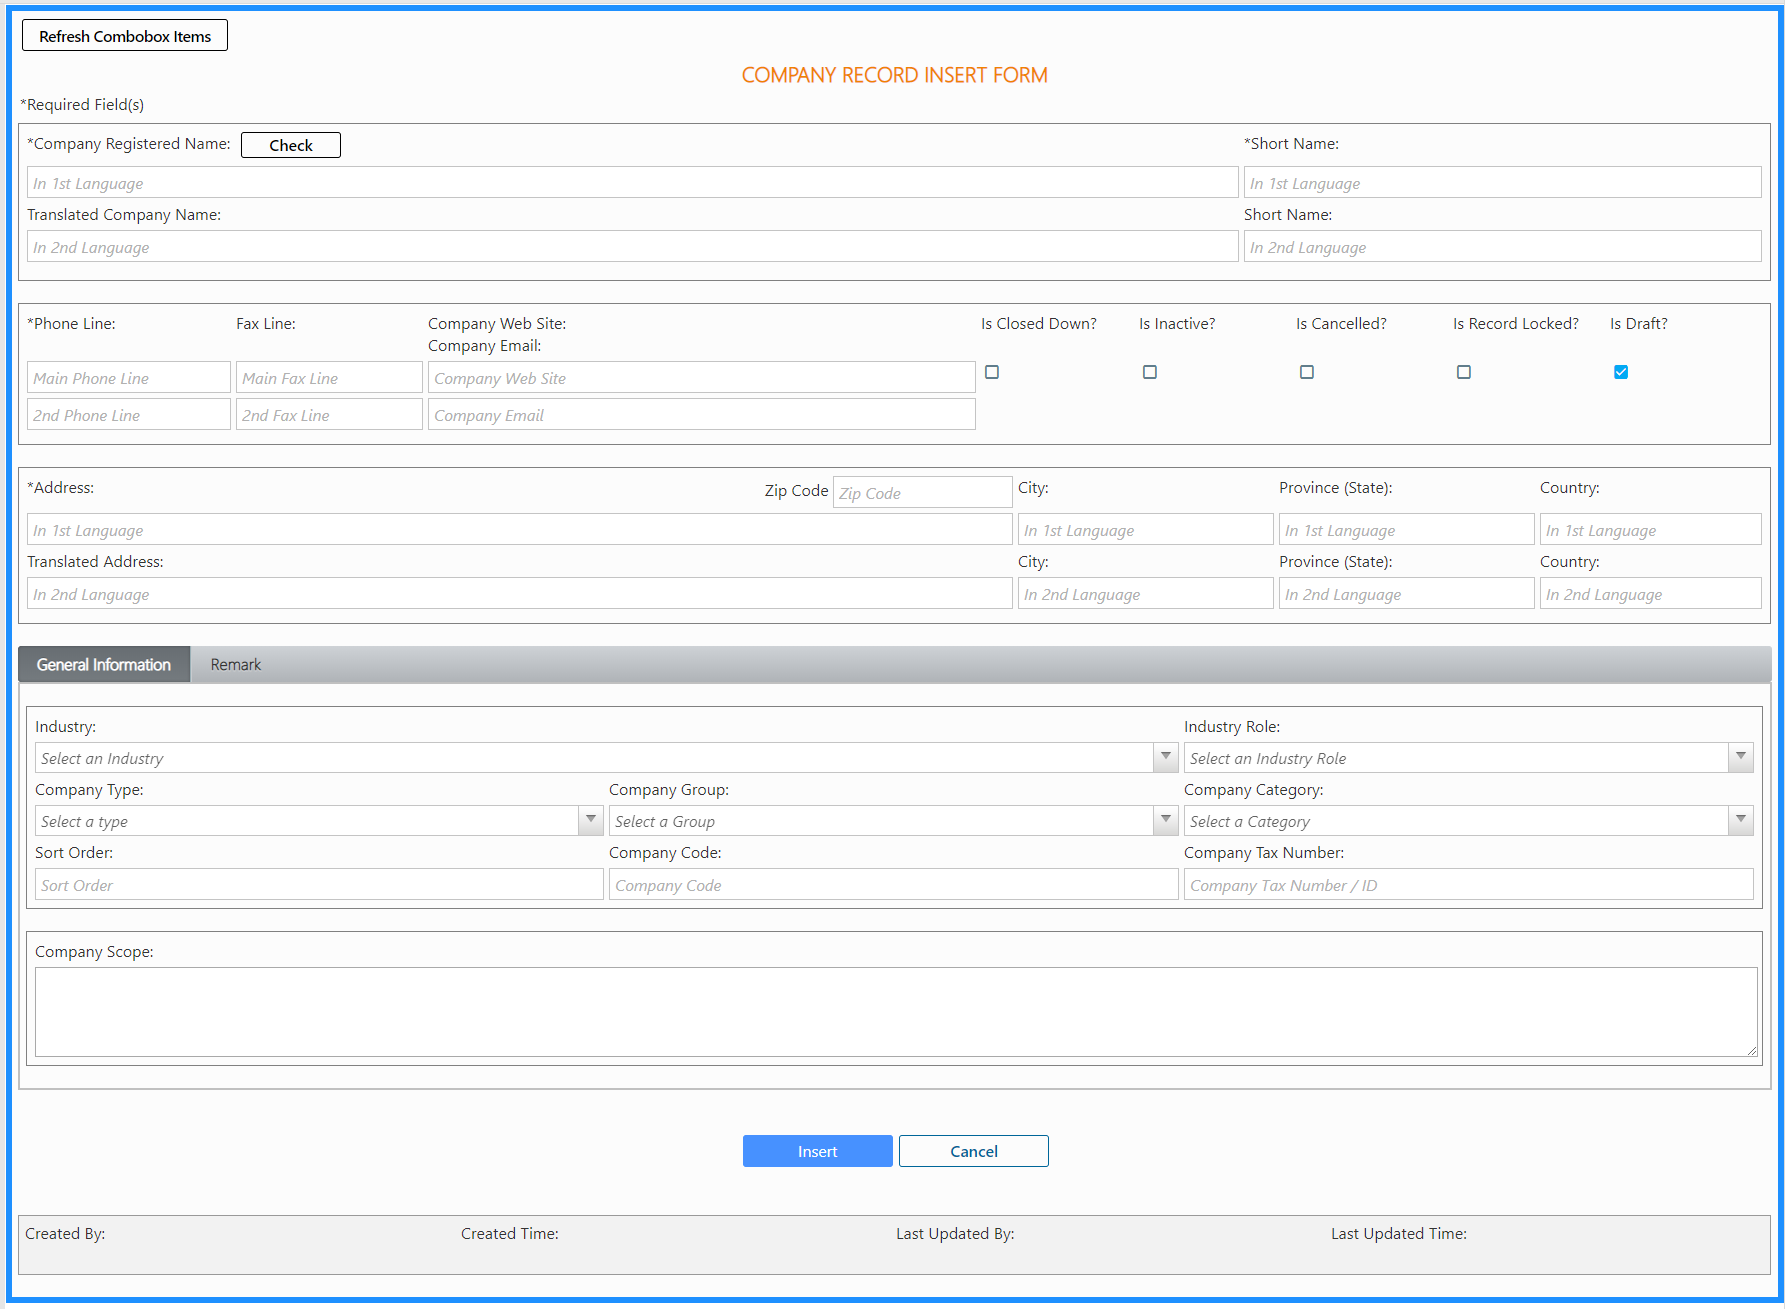Enable the Is Inactive checkbox
1789x1309 pixels.
pos(1150,372)
